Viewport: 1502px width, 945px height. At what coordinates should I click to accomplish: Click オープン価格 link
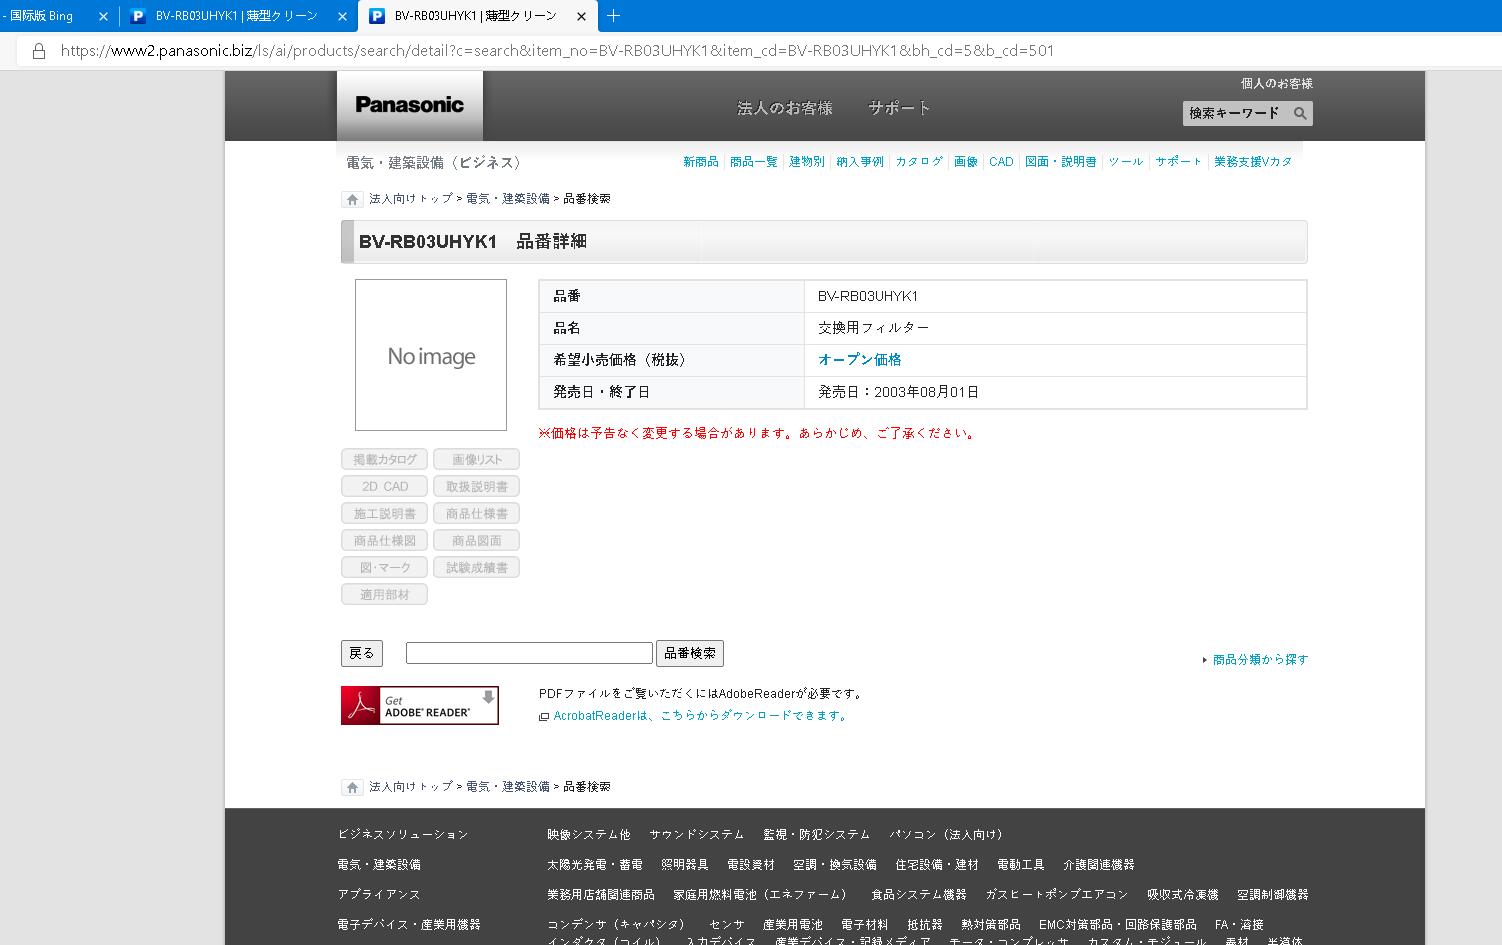click(860, 360)
